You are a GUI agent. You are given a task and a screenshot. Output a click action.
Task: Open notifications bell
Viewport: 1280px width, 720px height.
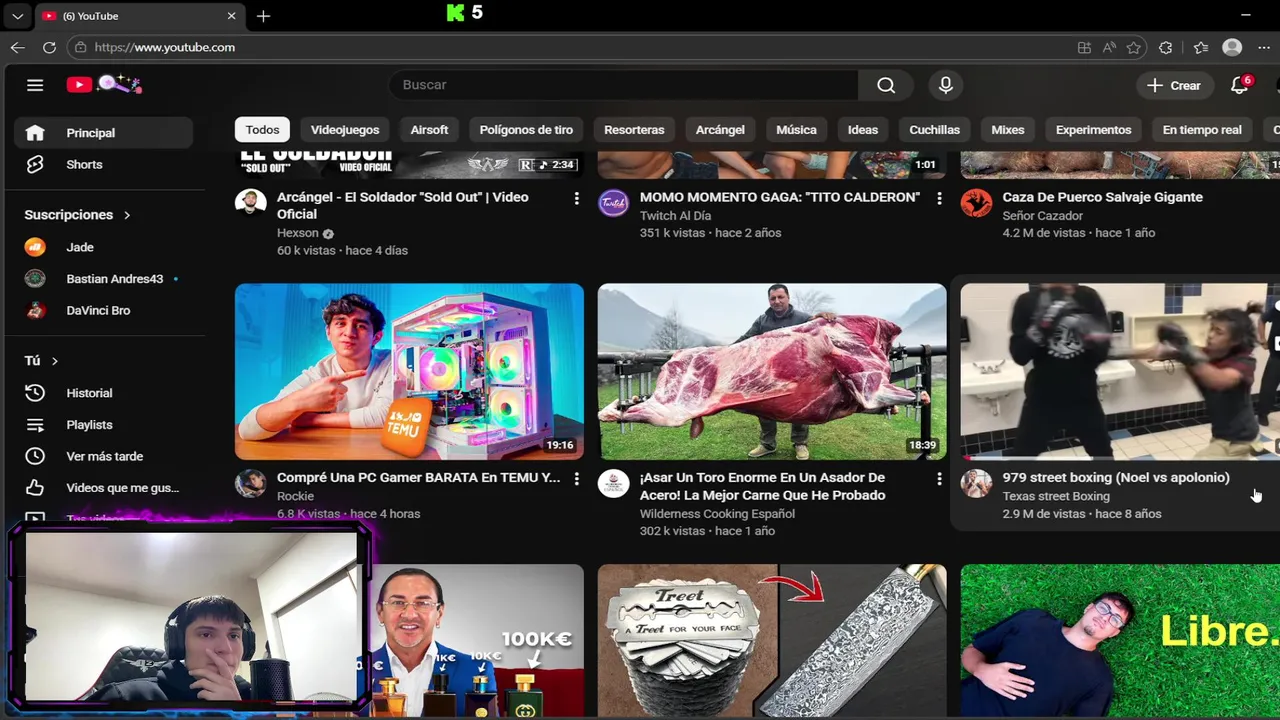point(1240,85)
